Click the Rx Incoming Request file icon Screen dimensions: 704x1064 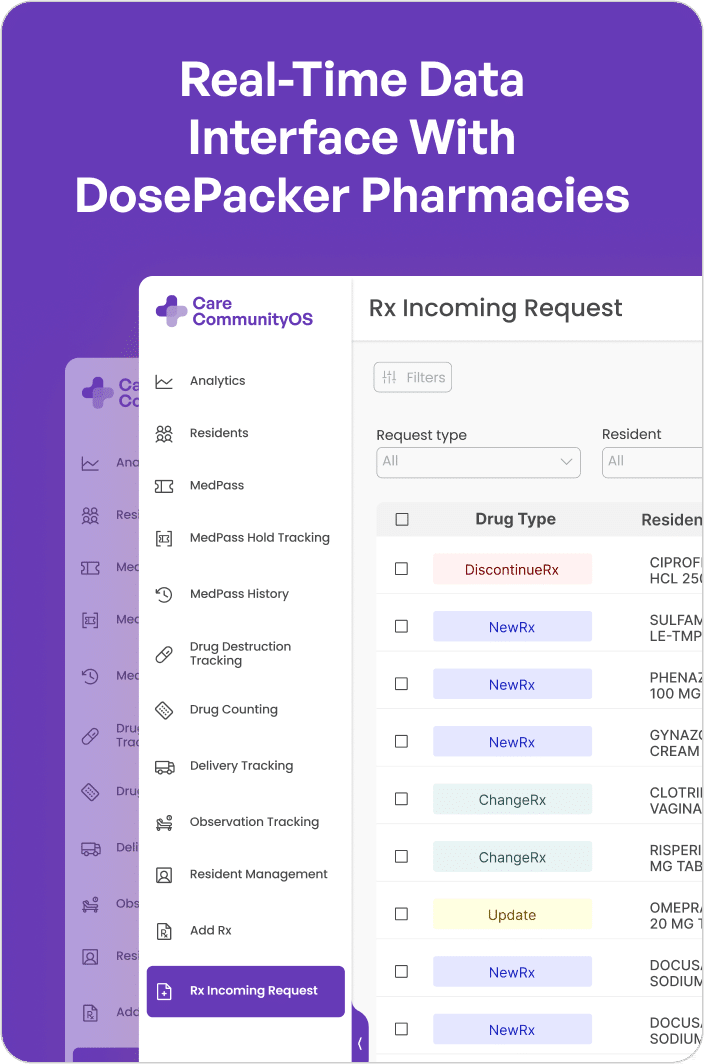pos(164,991)
